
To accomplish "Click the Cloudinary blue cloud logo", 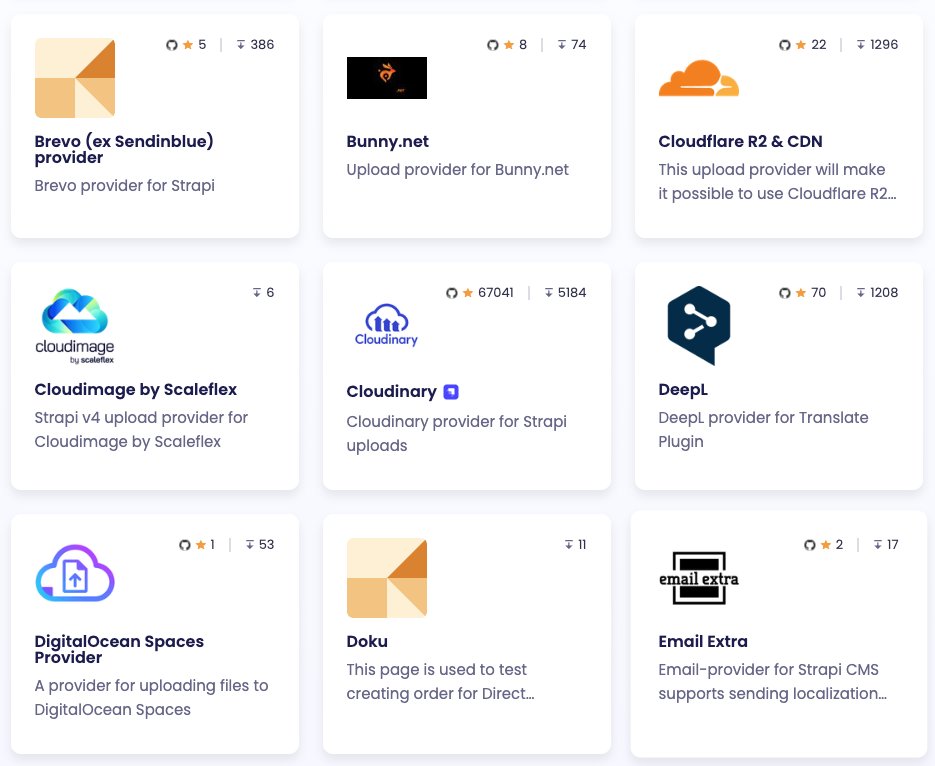I will (x=386, y=325).
